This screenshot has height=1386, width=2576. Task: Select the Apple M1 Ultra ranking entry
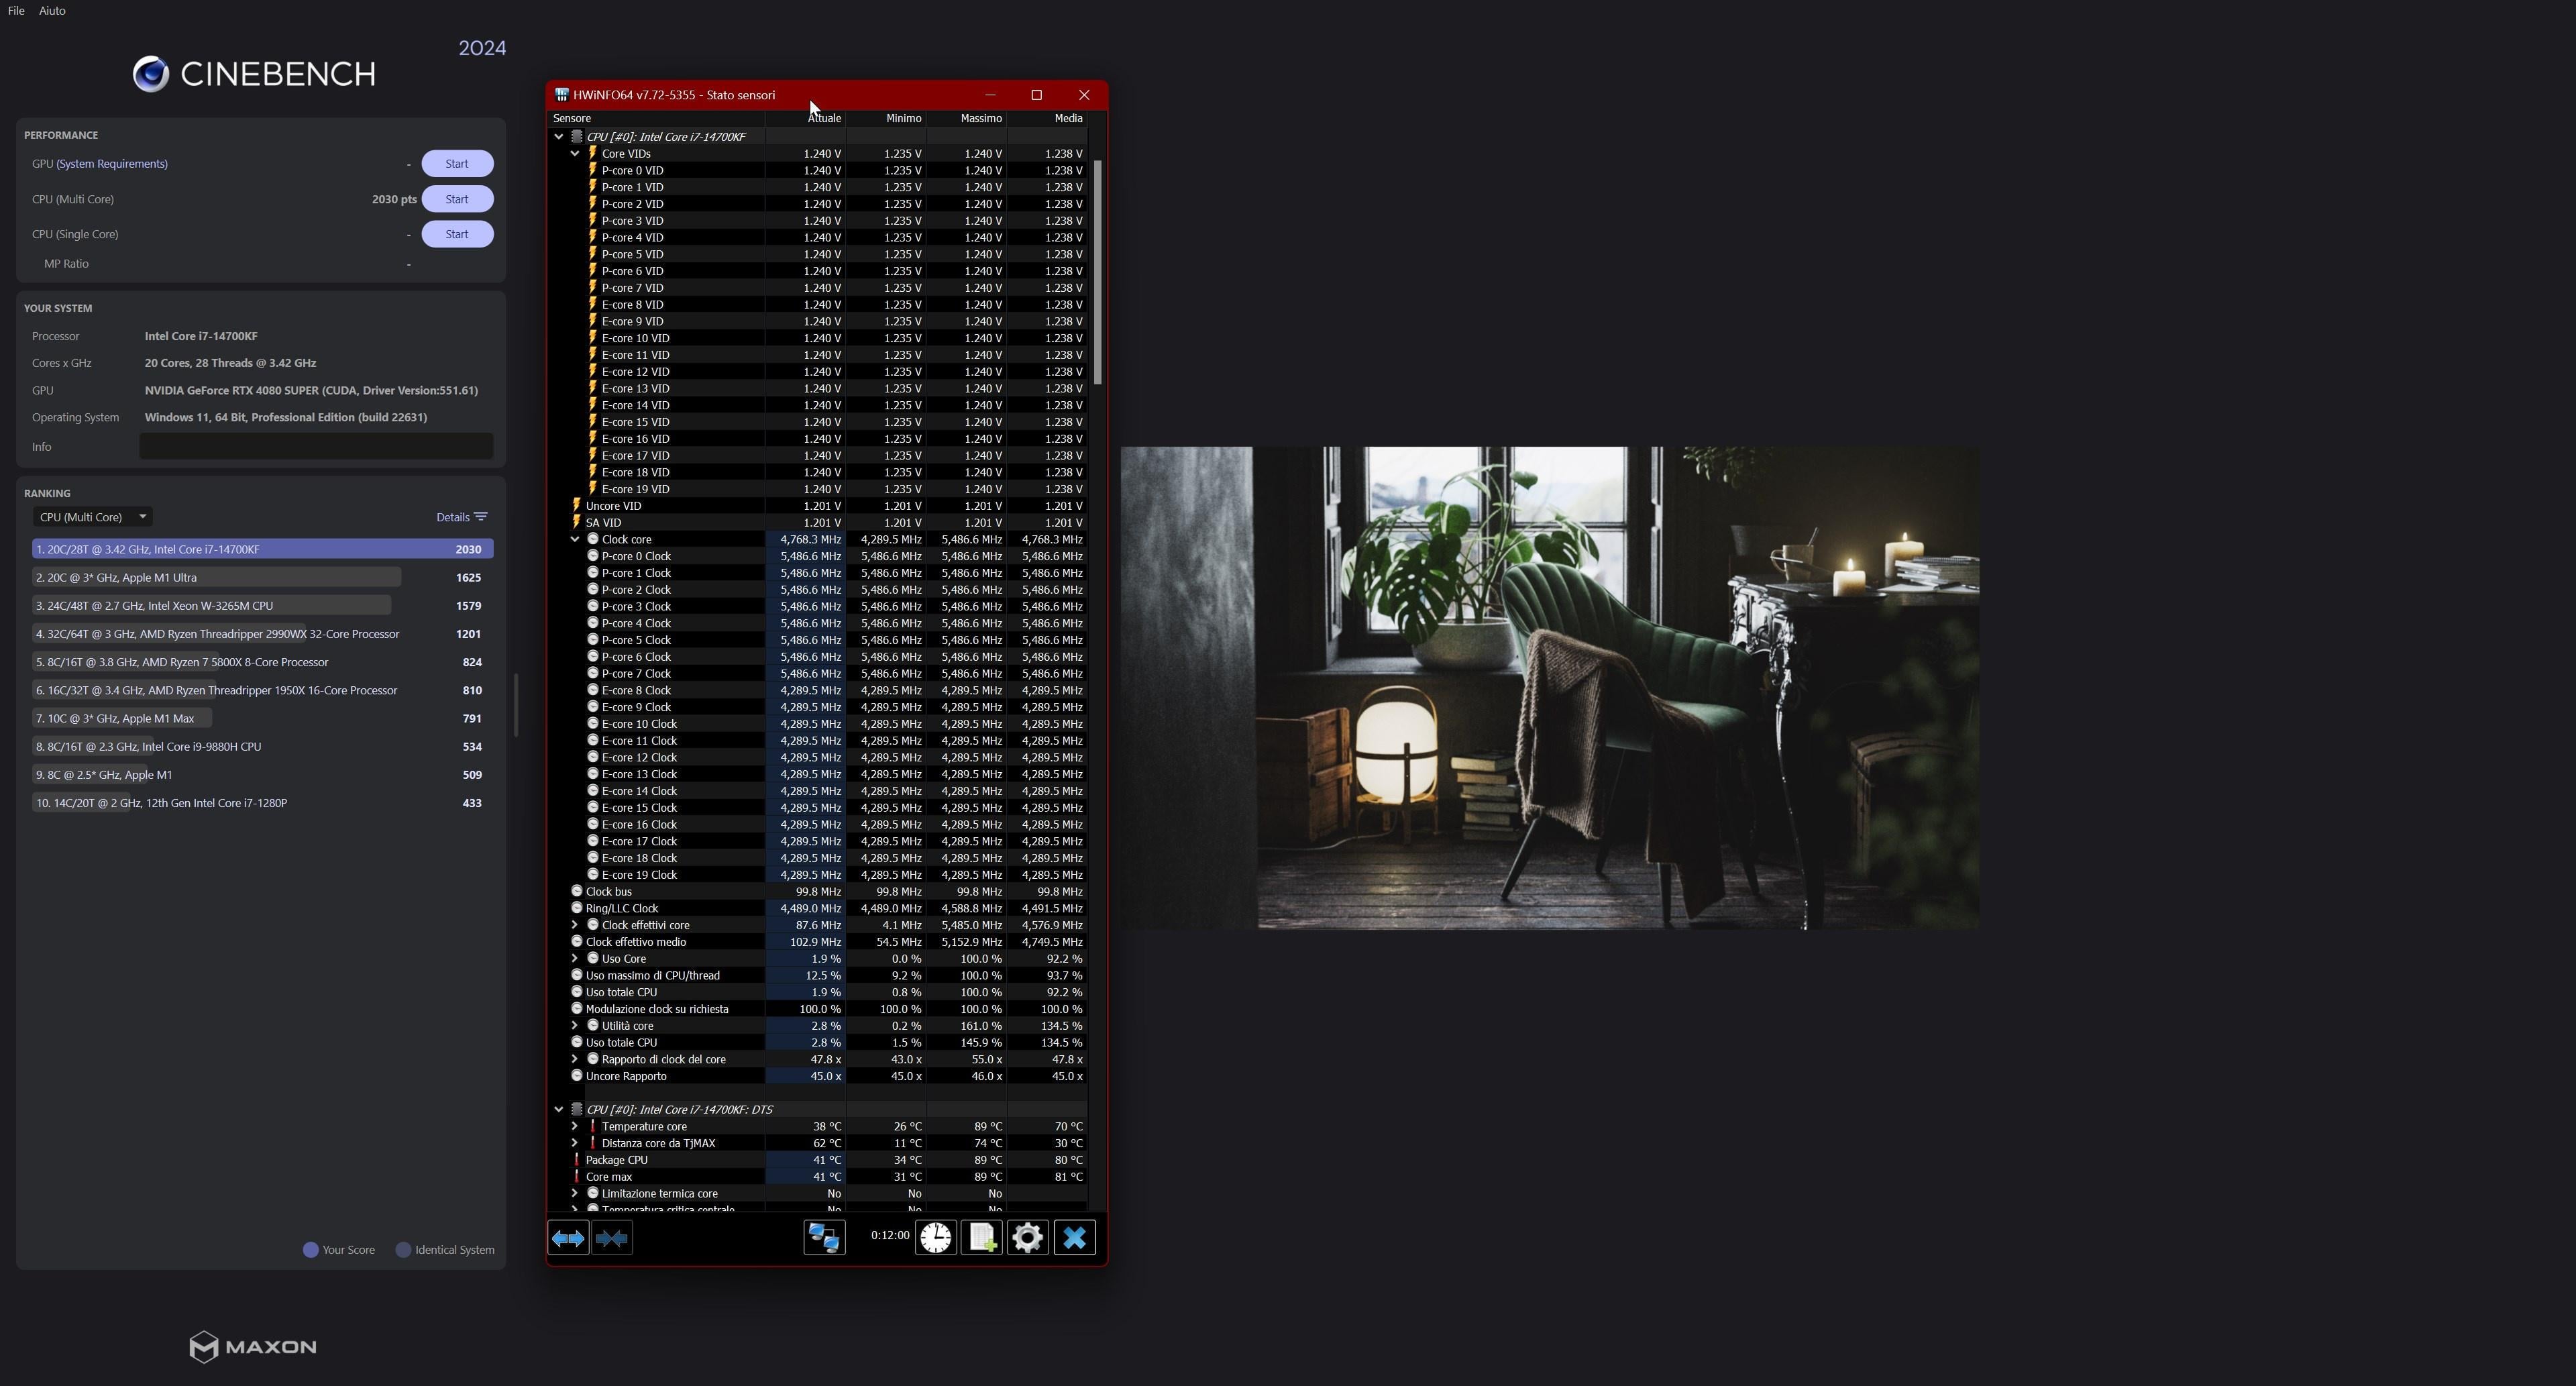[x=262, y=577]
